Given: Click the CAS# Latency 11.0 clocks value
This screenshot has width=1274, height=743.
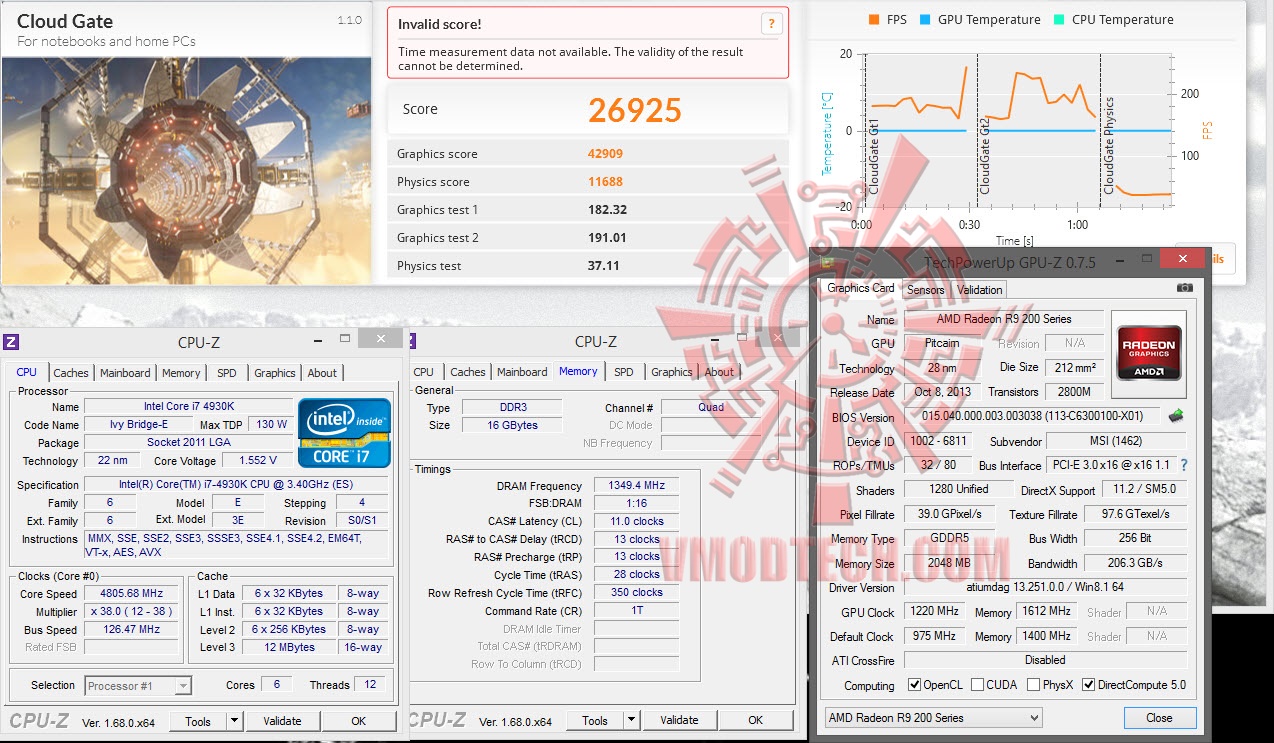Looking at the screenshot, I should [636, 522].
